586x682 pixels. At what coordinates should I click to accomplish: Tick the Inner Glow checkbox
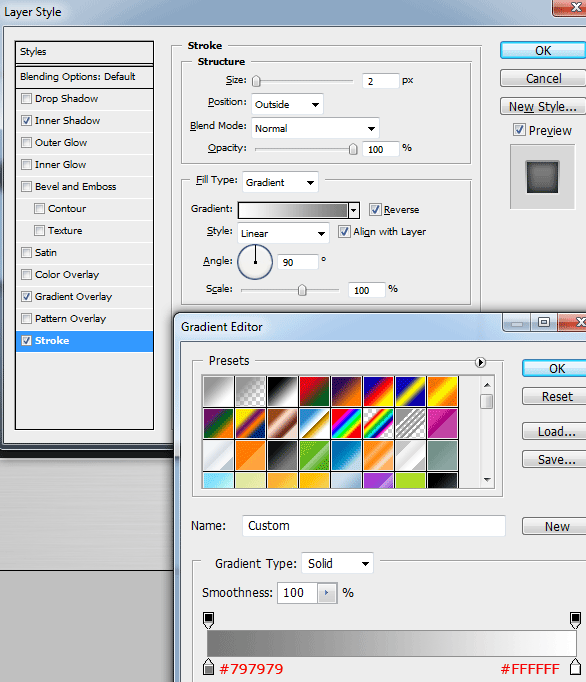click(27, 164)
